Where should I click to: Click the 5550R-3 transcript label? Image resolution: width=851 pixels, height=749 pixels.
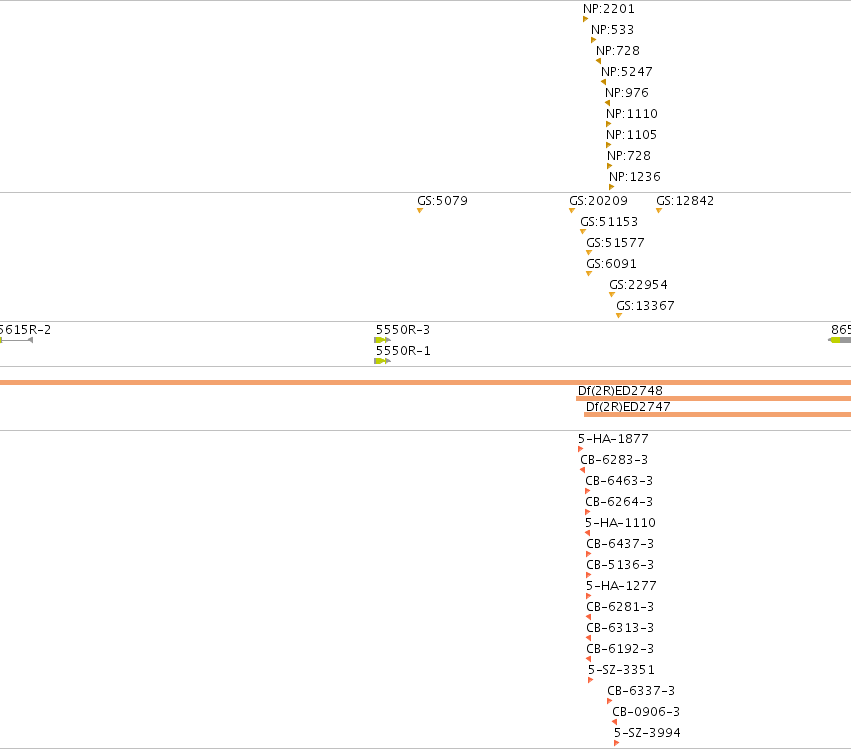pyautogui.click(x=403, y=330)
